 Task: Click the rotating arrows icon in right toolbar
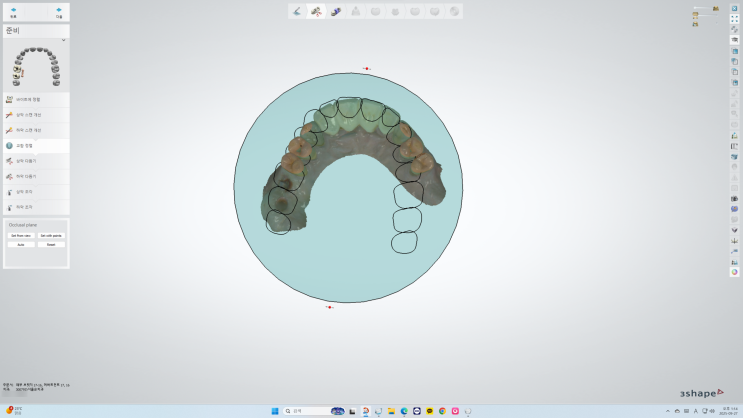734,29
